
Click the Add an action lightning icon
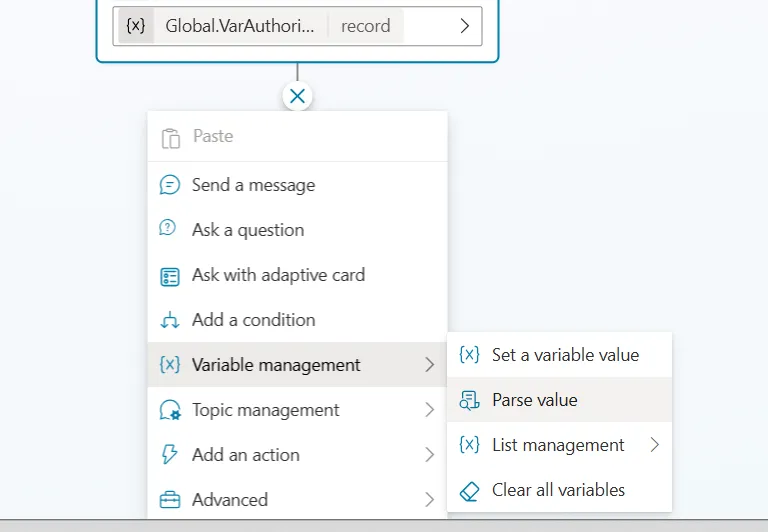pos(169,455)
